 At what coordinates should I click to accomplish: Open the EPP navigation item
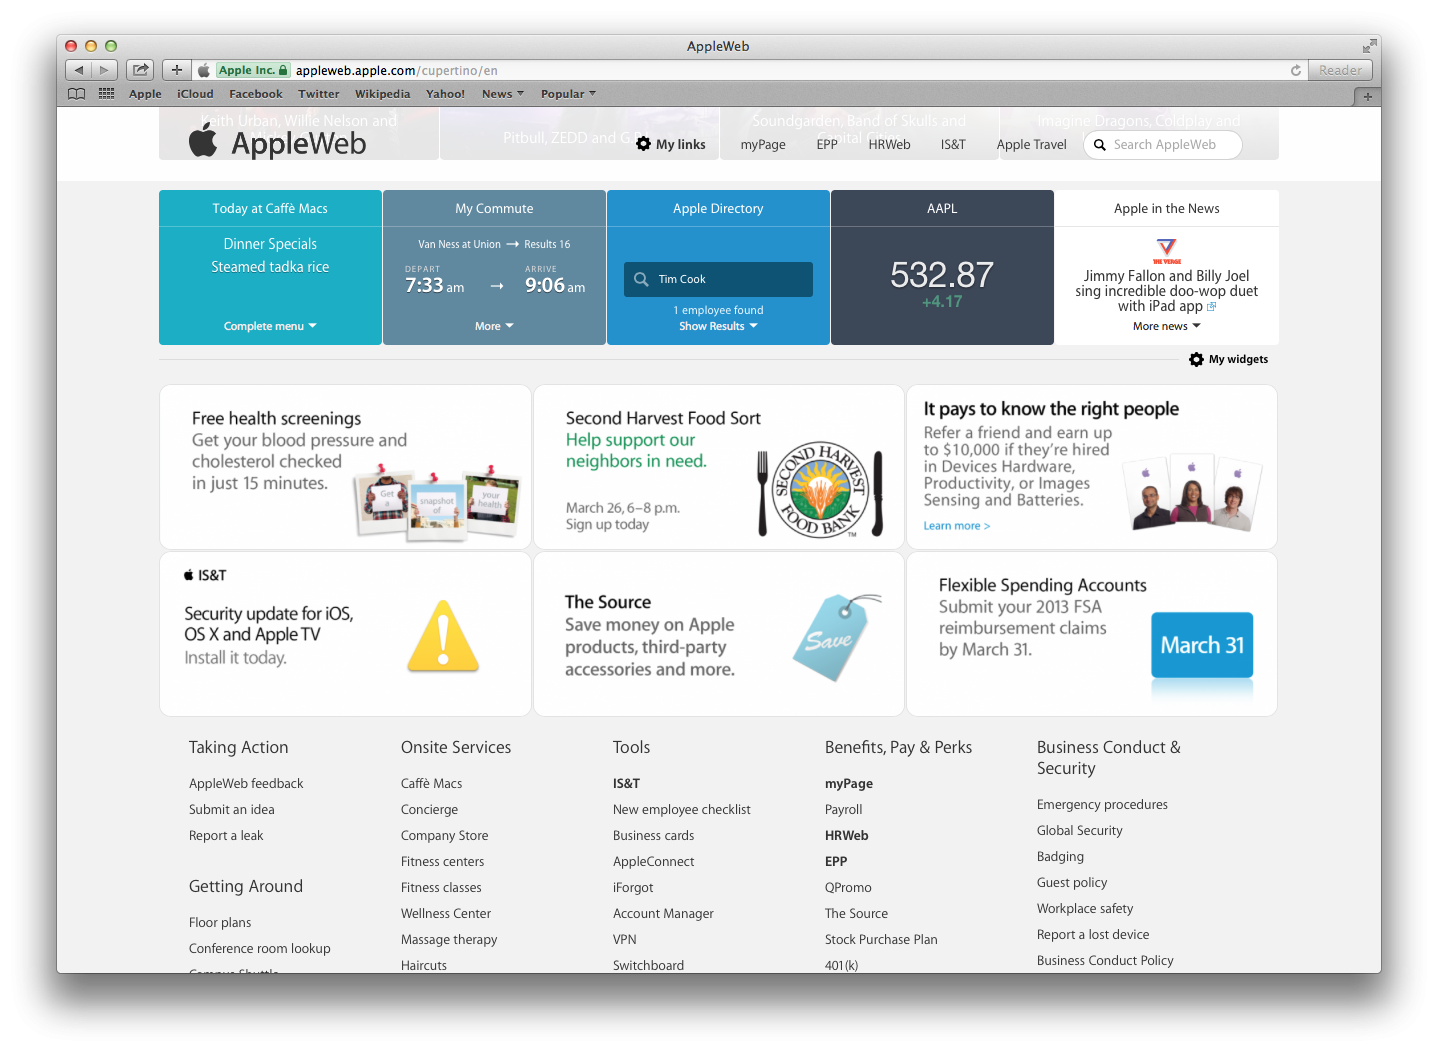[827, 145]
